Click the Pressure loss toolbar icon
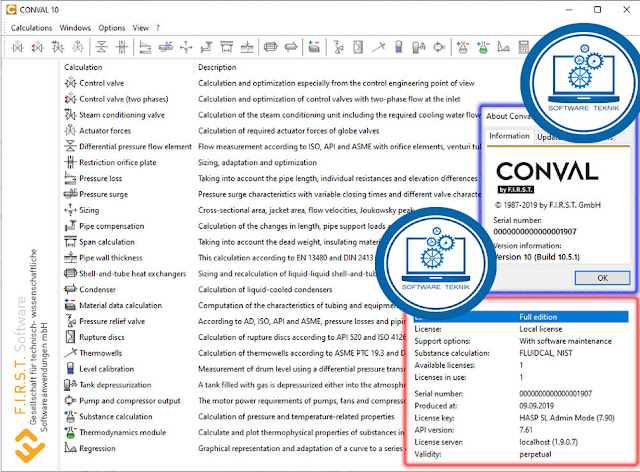This screenshot has height=472, width=640. [x=145, y=47]
